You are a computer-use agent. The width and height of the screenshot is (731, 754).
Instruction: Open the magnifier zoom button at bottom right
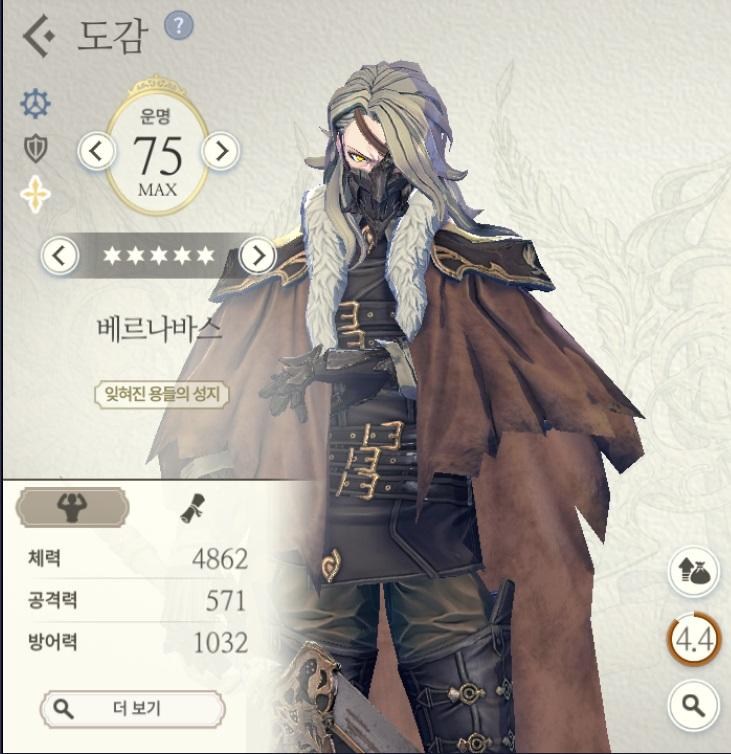693,705
